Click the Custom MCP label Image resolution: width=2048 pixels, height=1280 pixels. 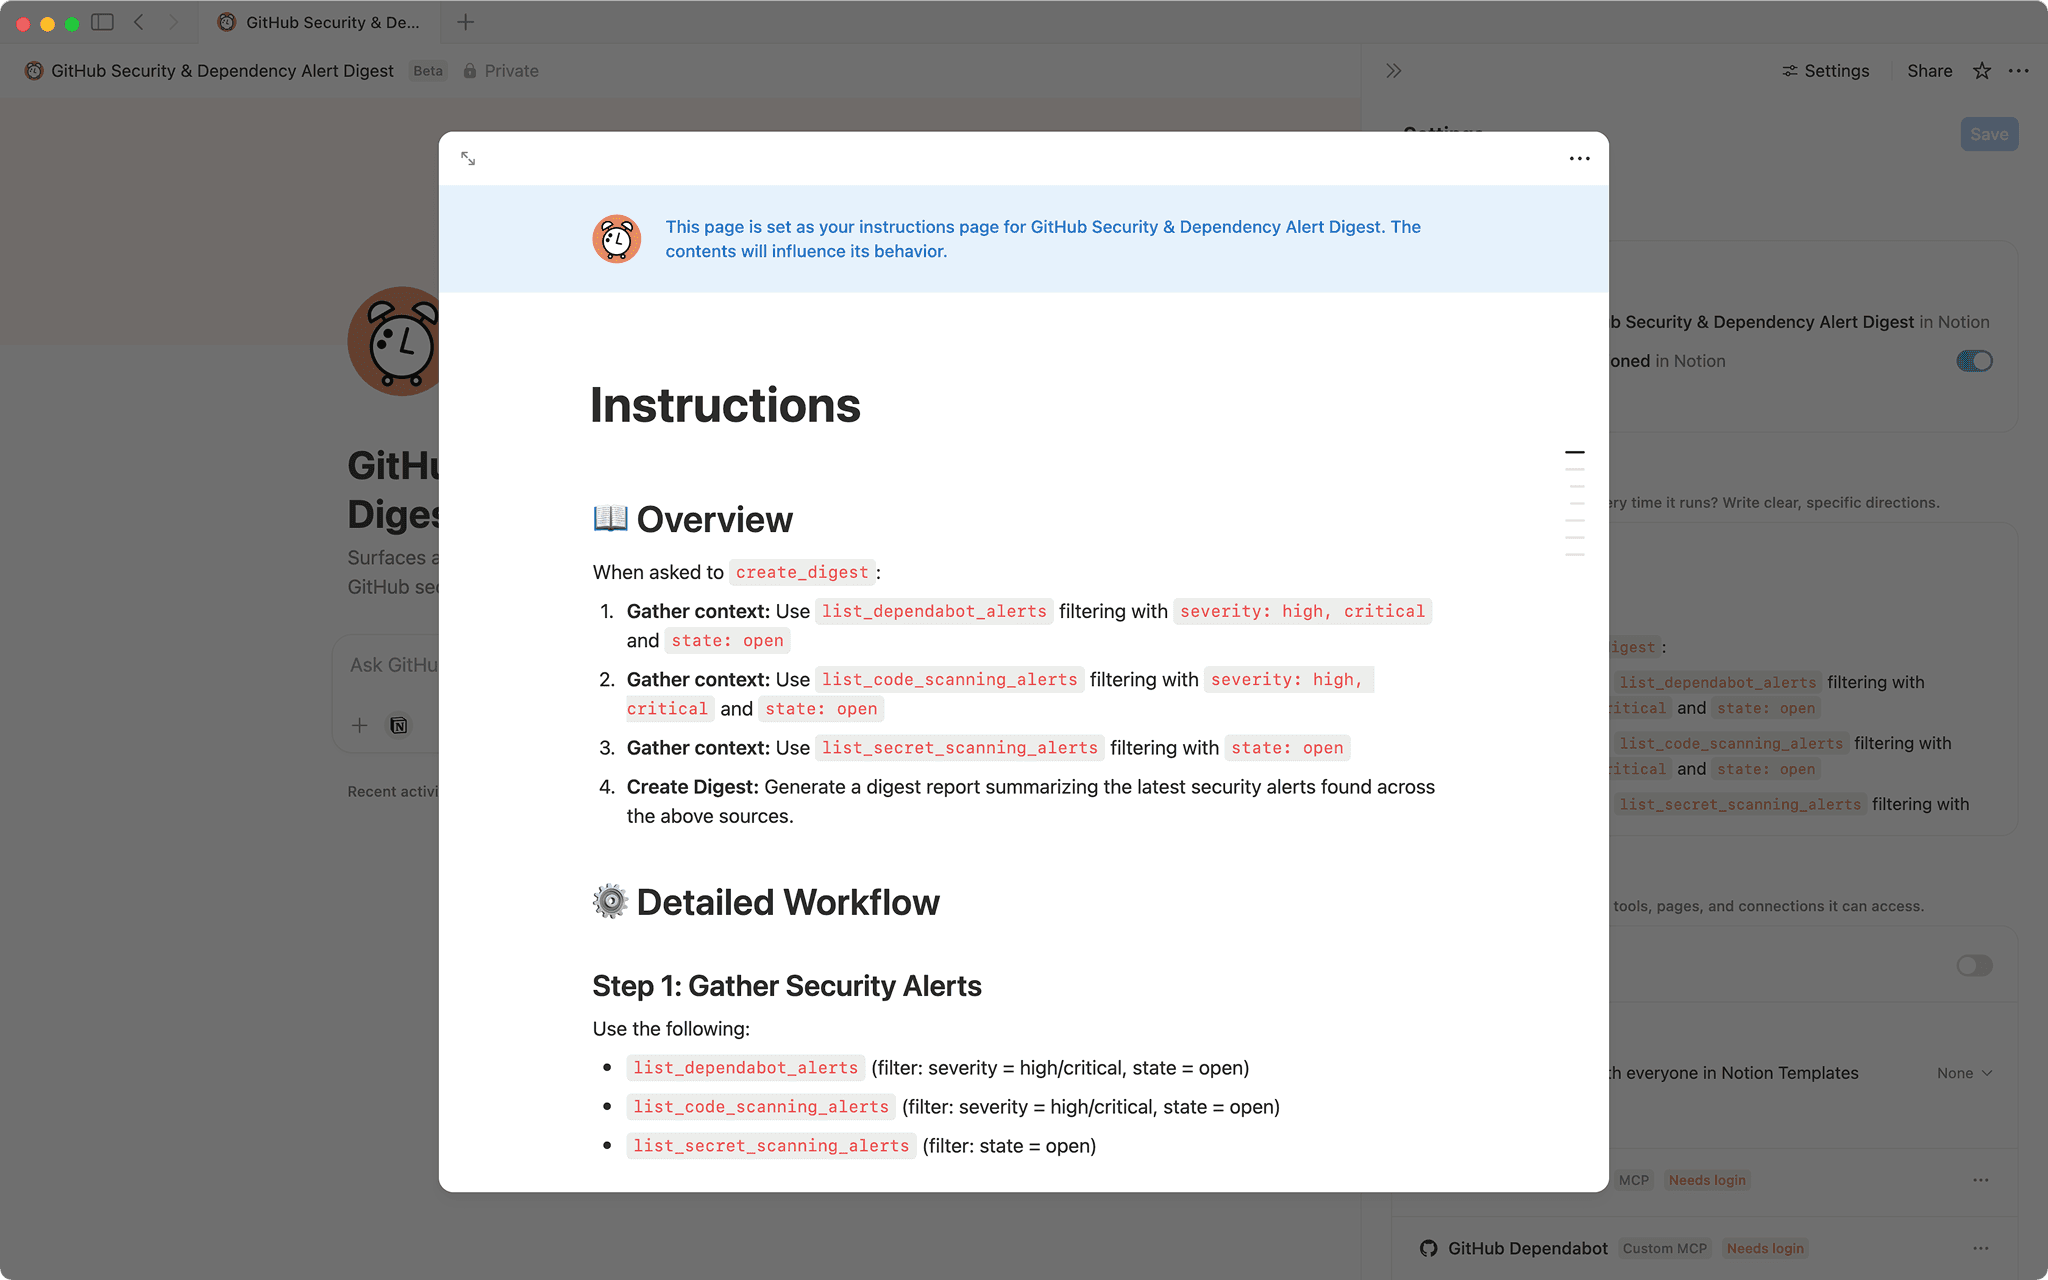click(1665, 1248)
